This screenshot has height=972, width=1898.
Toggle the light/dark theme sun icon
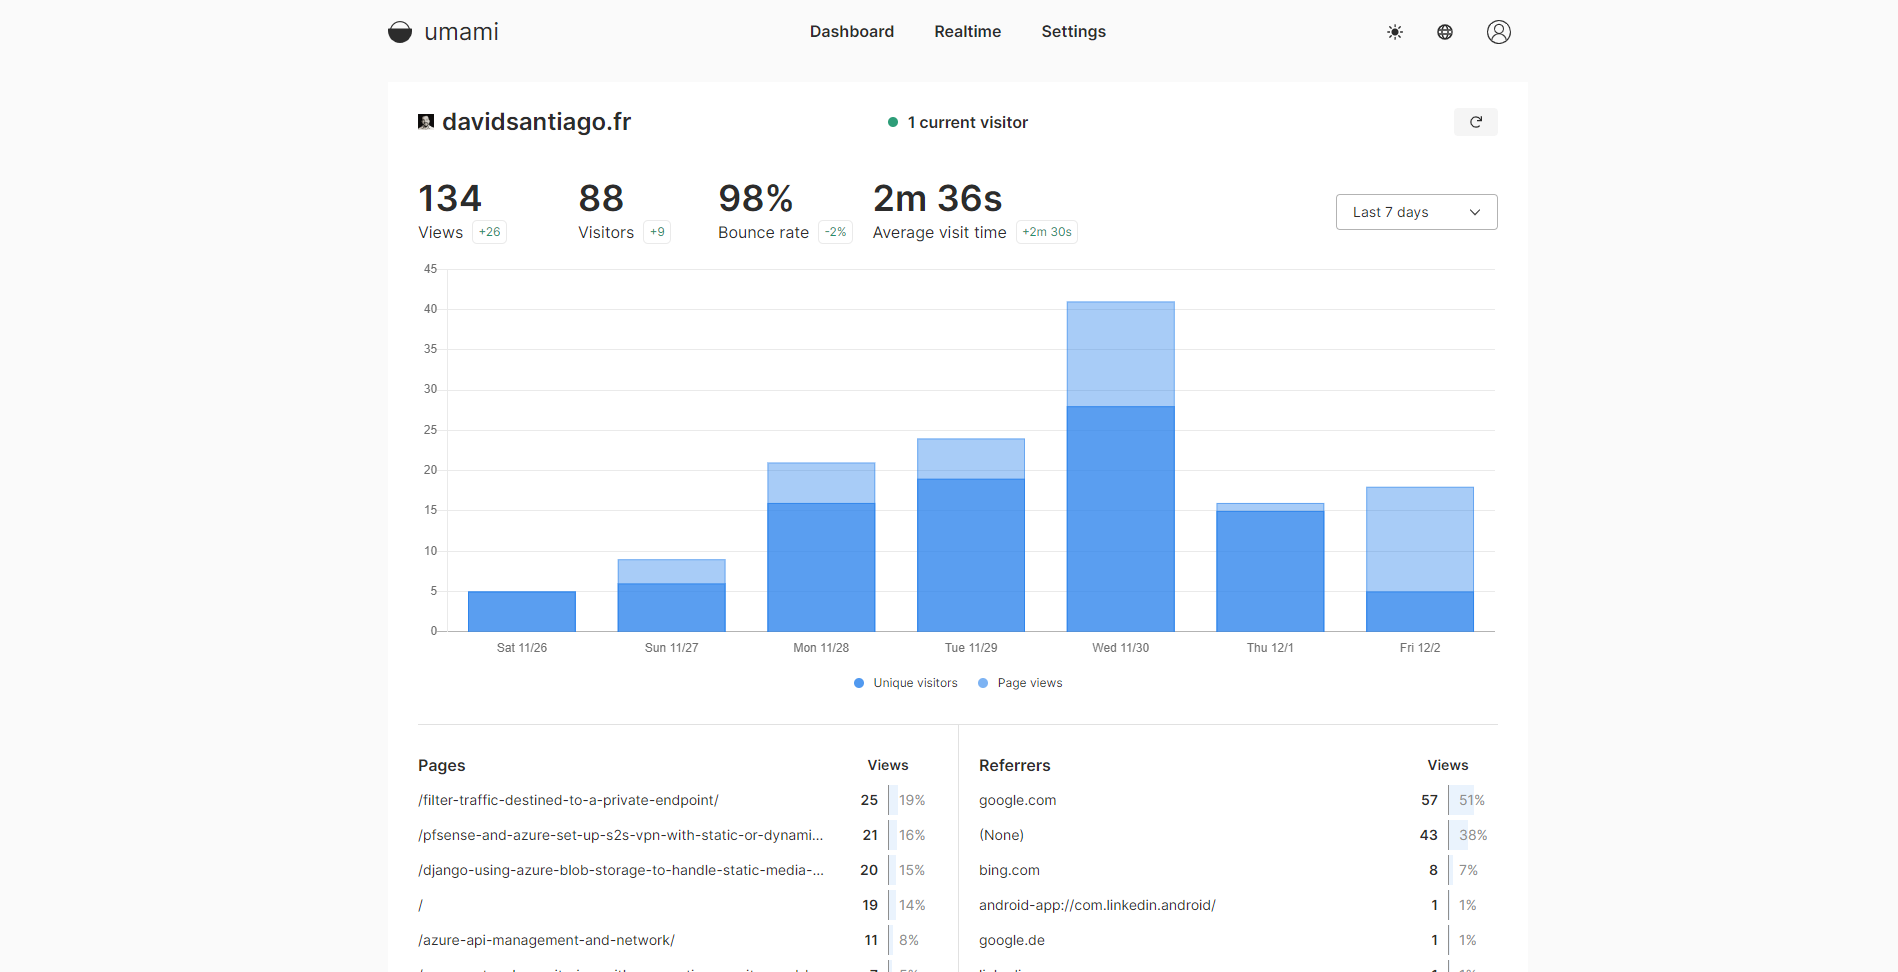pos(1395,32)
